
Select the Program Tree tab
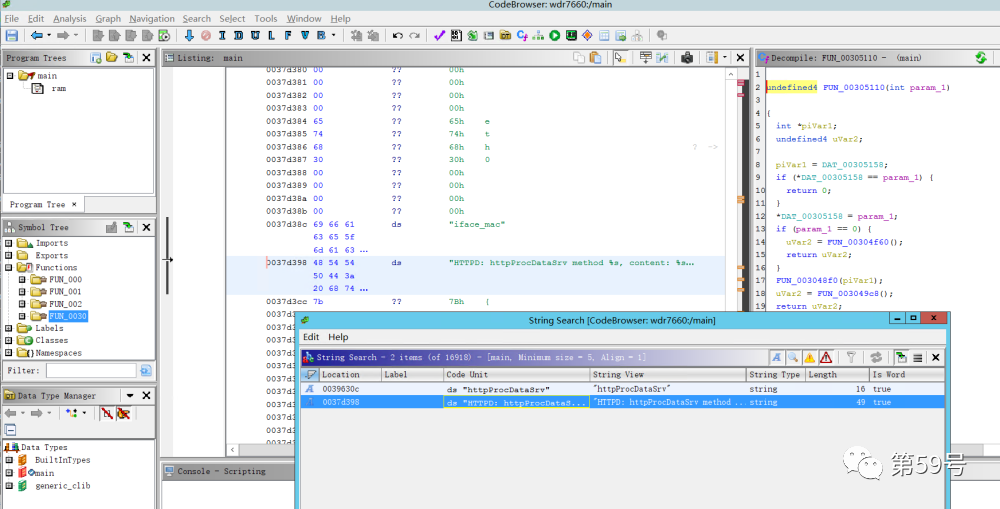click(41, 205)
